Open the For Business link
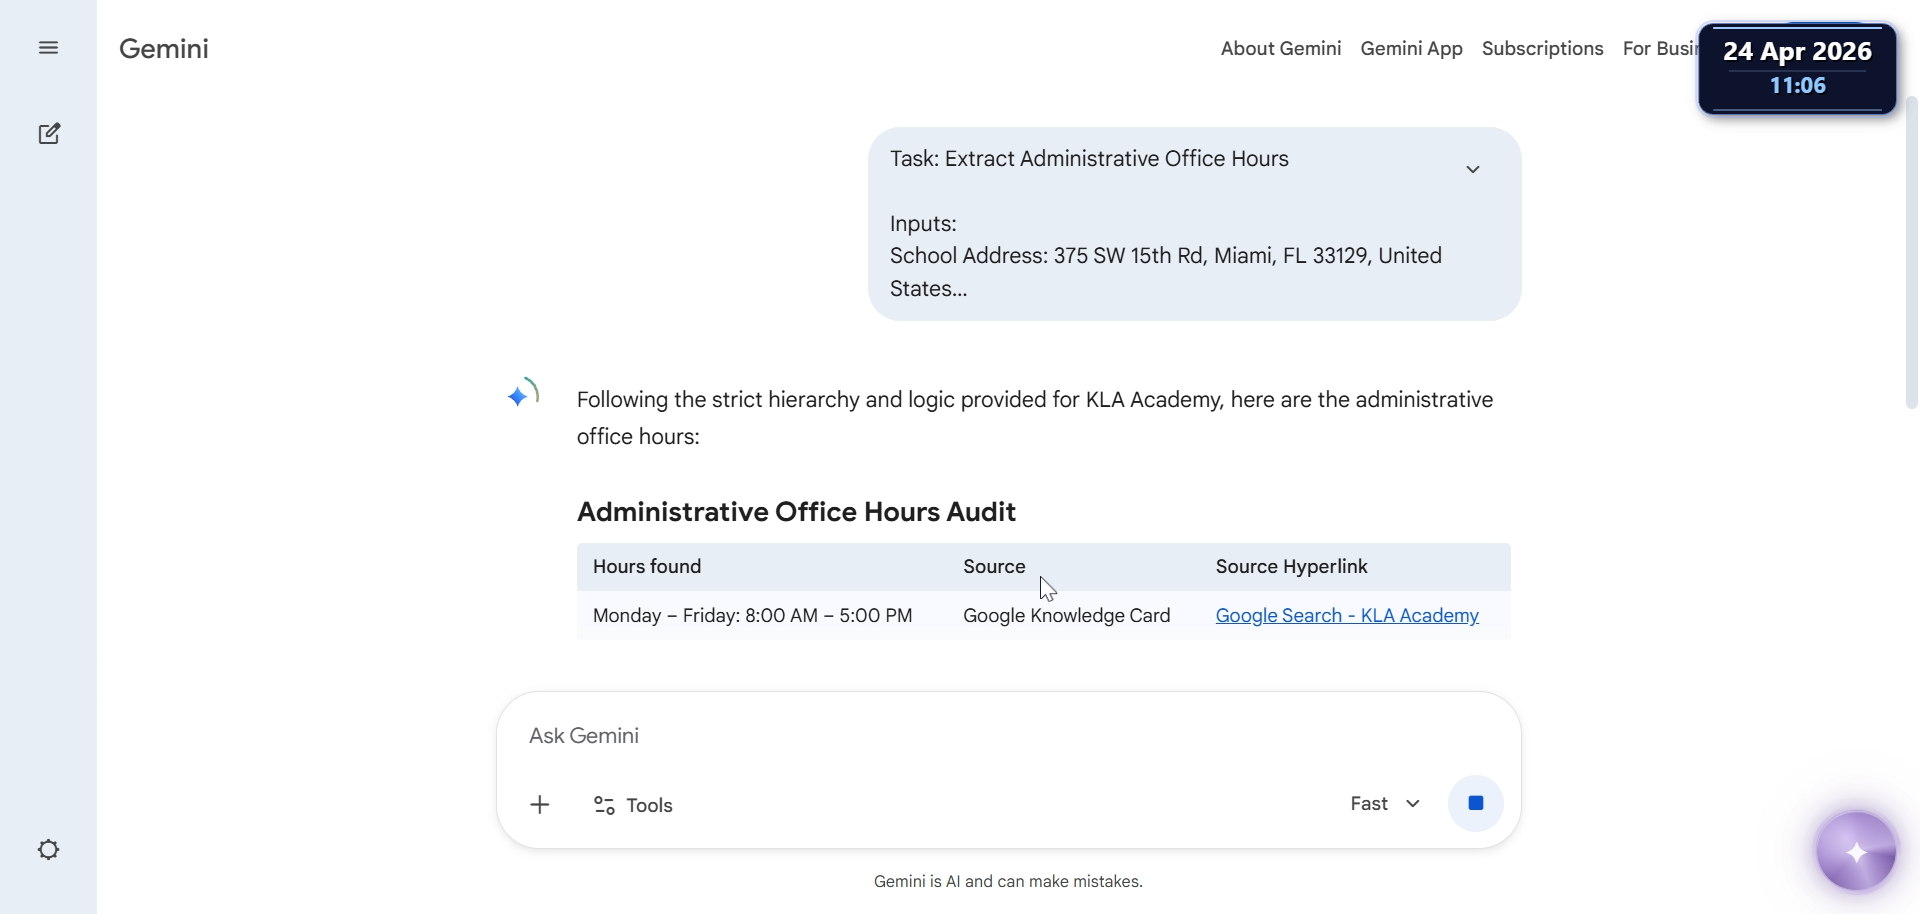1920x914 pixels. [1660, 49]
